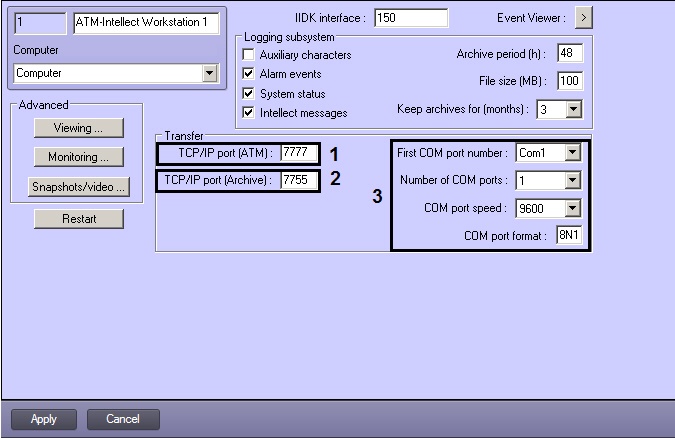The width and height of the screenshot is (675, 438).
Task: Uncheck Alarm events checkbox
Action: click(x=248, y=74)
